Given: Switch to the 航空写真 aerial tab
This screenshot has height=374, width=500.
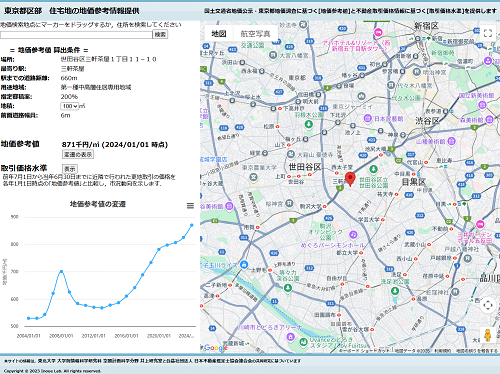Looking at the screenshot, I should pos(255,33).
